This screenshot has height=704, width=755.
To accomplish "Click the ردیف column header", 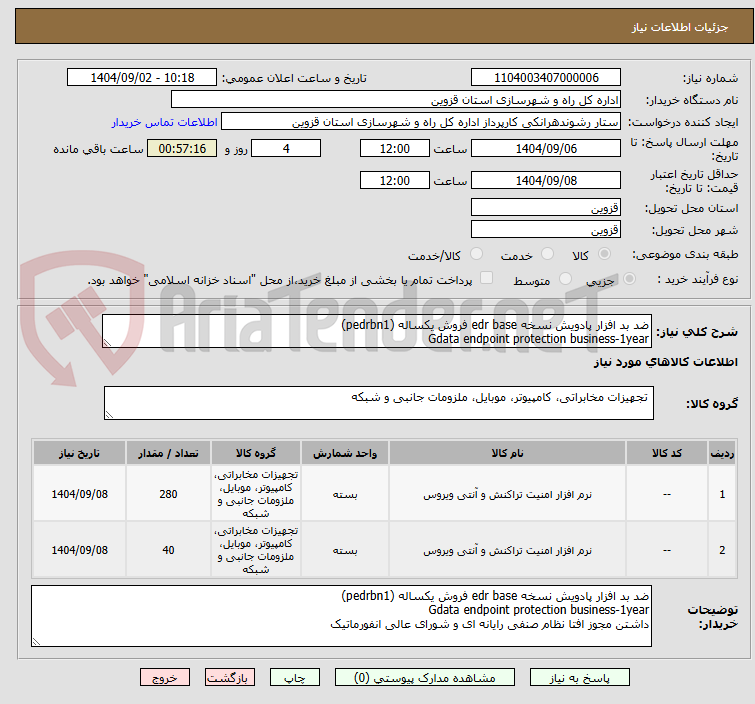I will point(722,453).
